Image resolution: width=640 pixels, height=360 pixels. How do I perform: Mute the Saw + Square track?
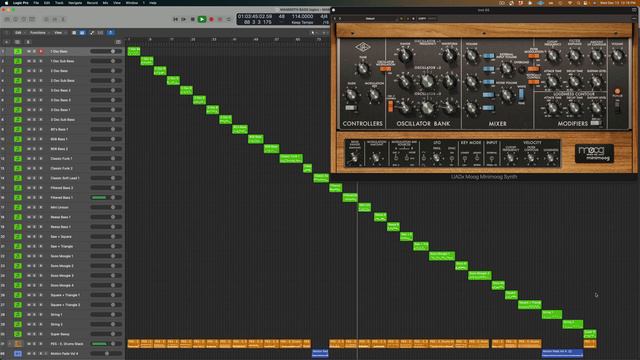[x=29, y=237]
